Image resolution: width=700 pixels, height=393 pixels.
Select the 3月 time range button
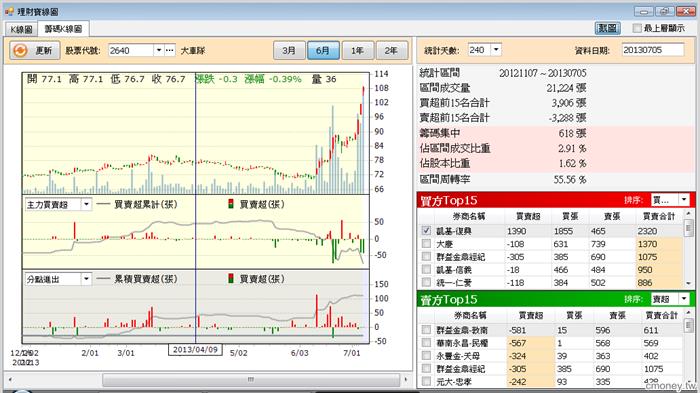tap(289, 50)
